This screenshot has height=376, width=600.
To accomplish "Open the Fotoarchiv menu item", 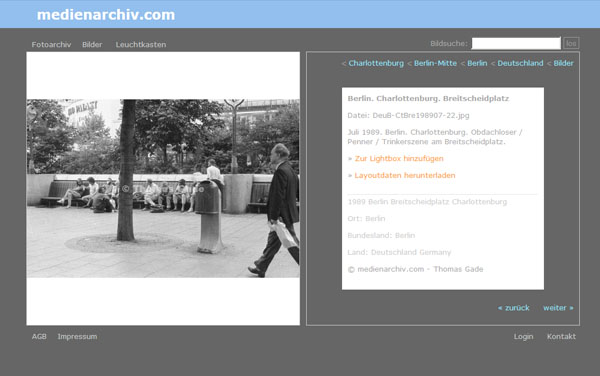I will pos(51,45).
